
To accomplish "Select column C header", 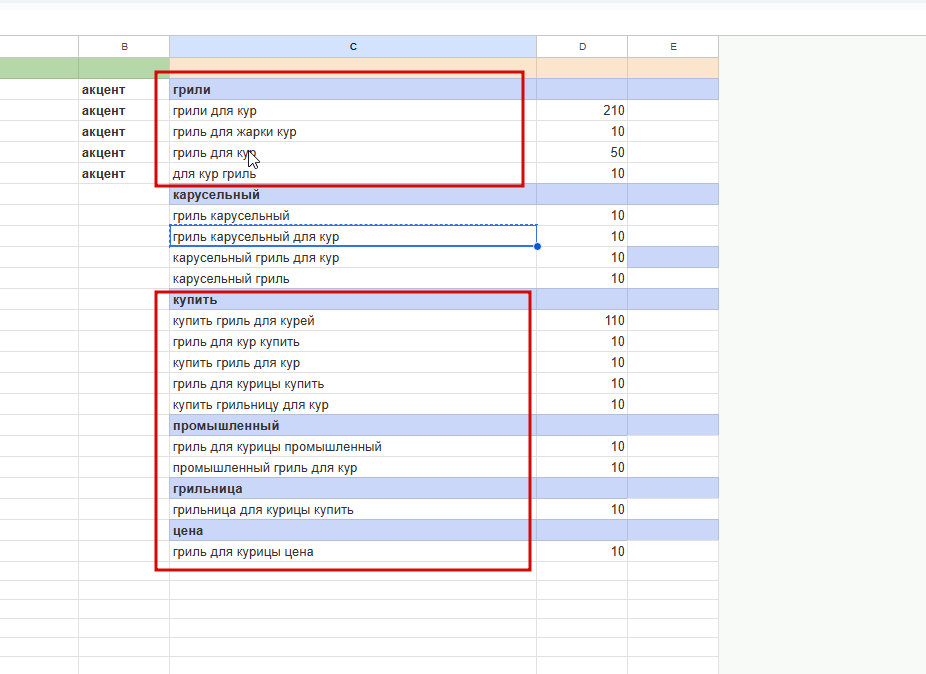I will 353,47.
